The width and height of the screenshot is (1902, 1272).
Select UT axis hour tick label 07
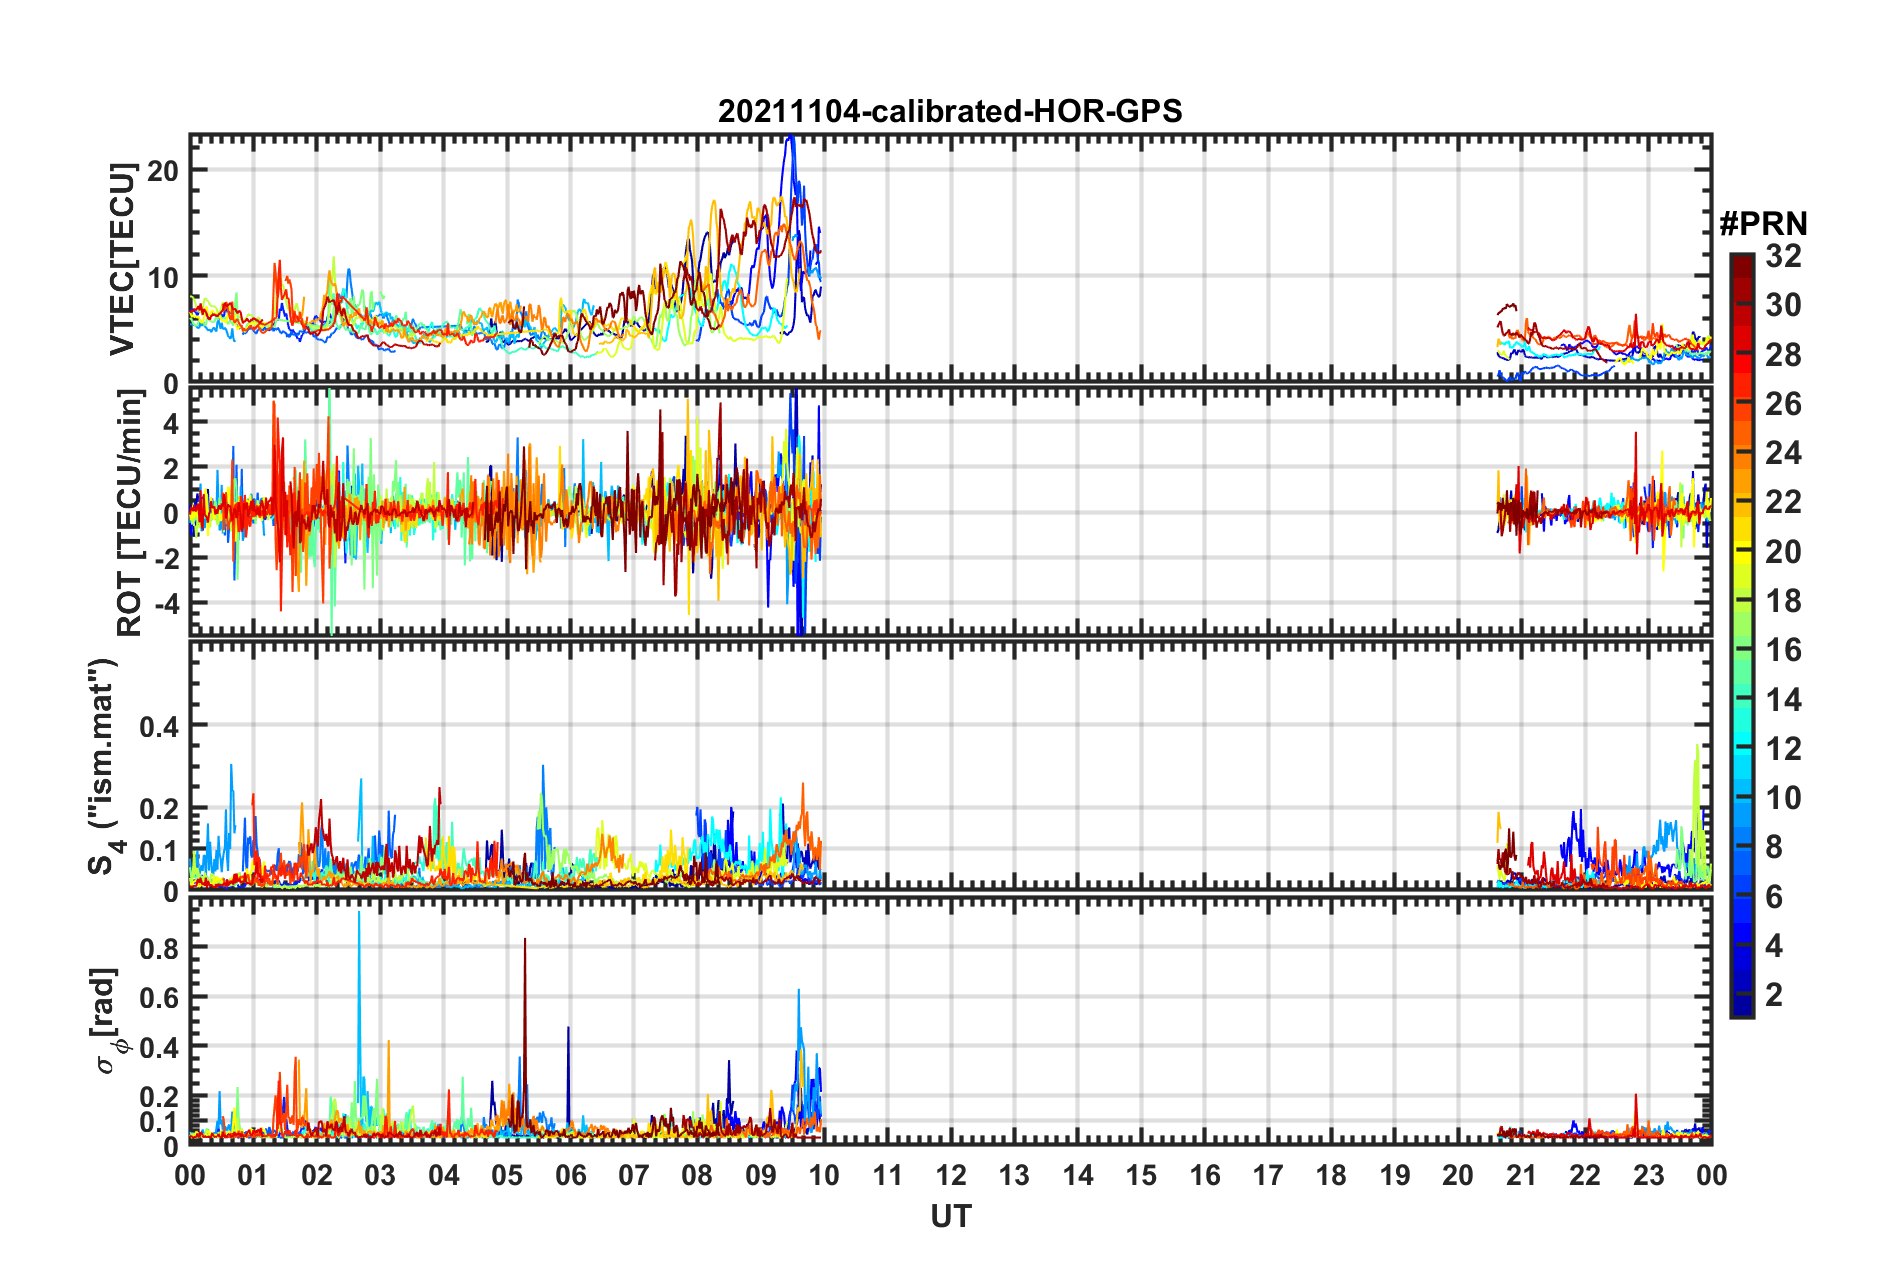tap(634, 1175)
